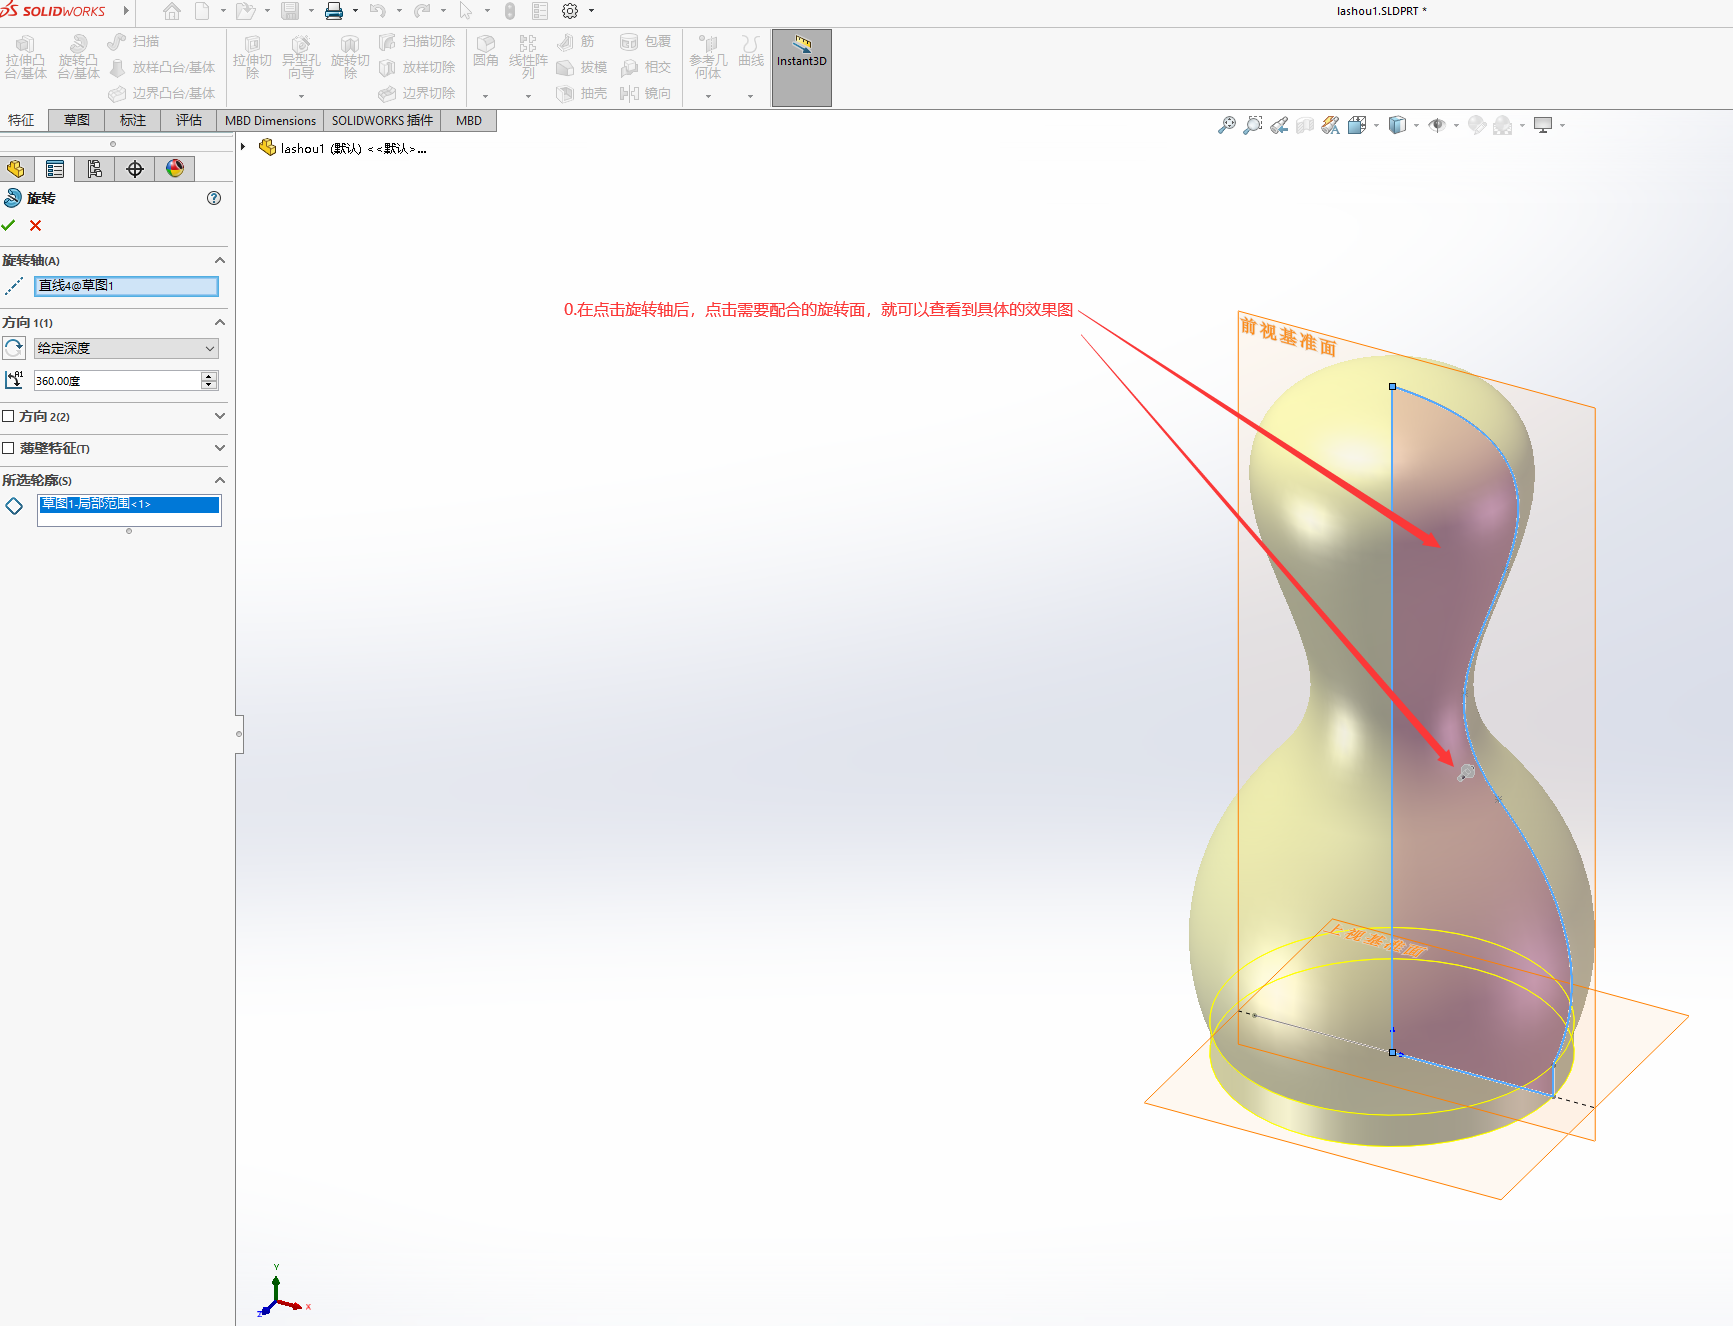Screen dimensions: 1733x1326
Task: Click the Previous View icon
Action: (x=1279, y=125)
